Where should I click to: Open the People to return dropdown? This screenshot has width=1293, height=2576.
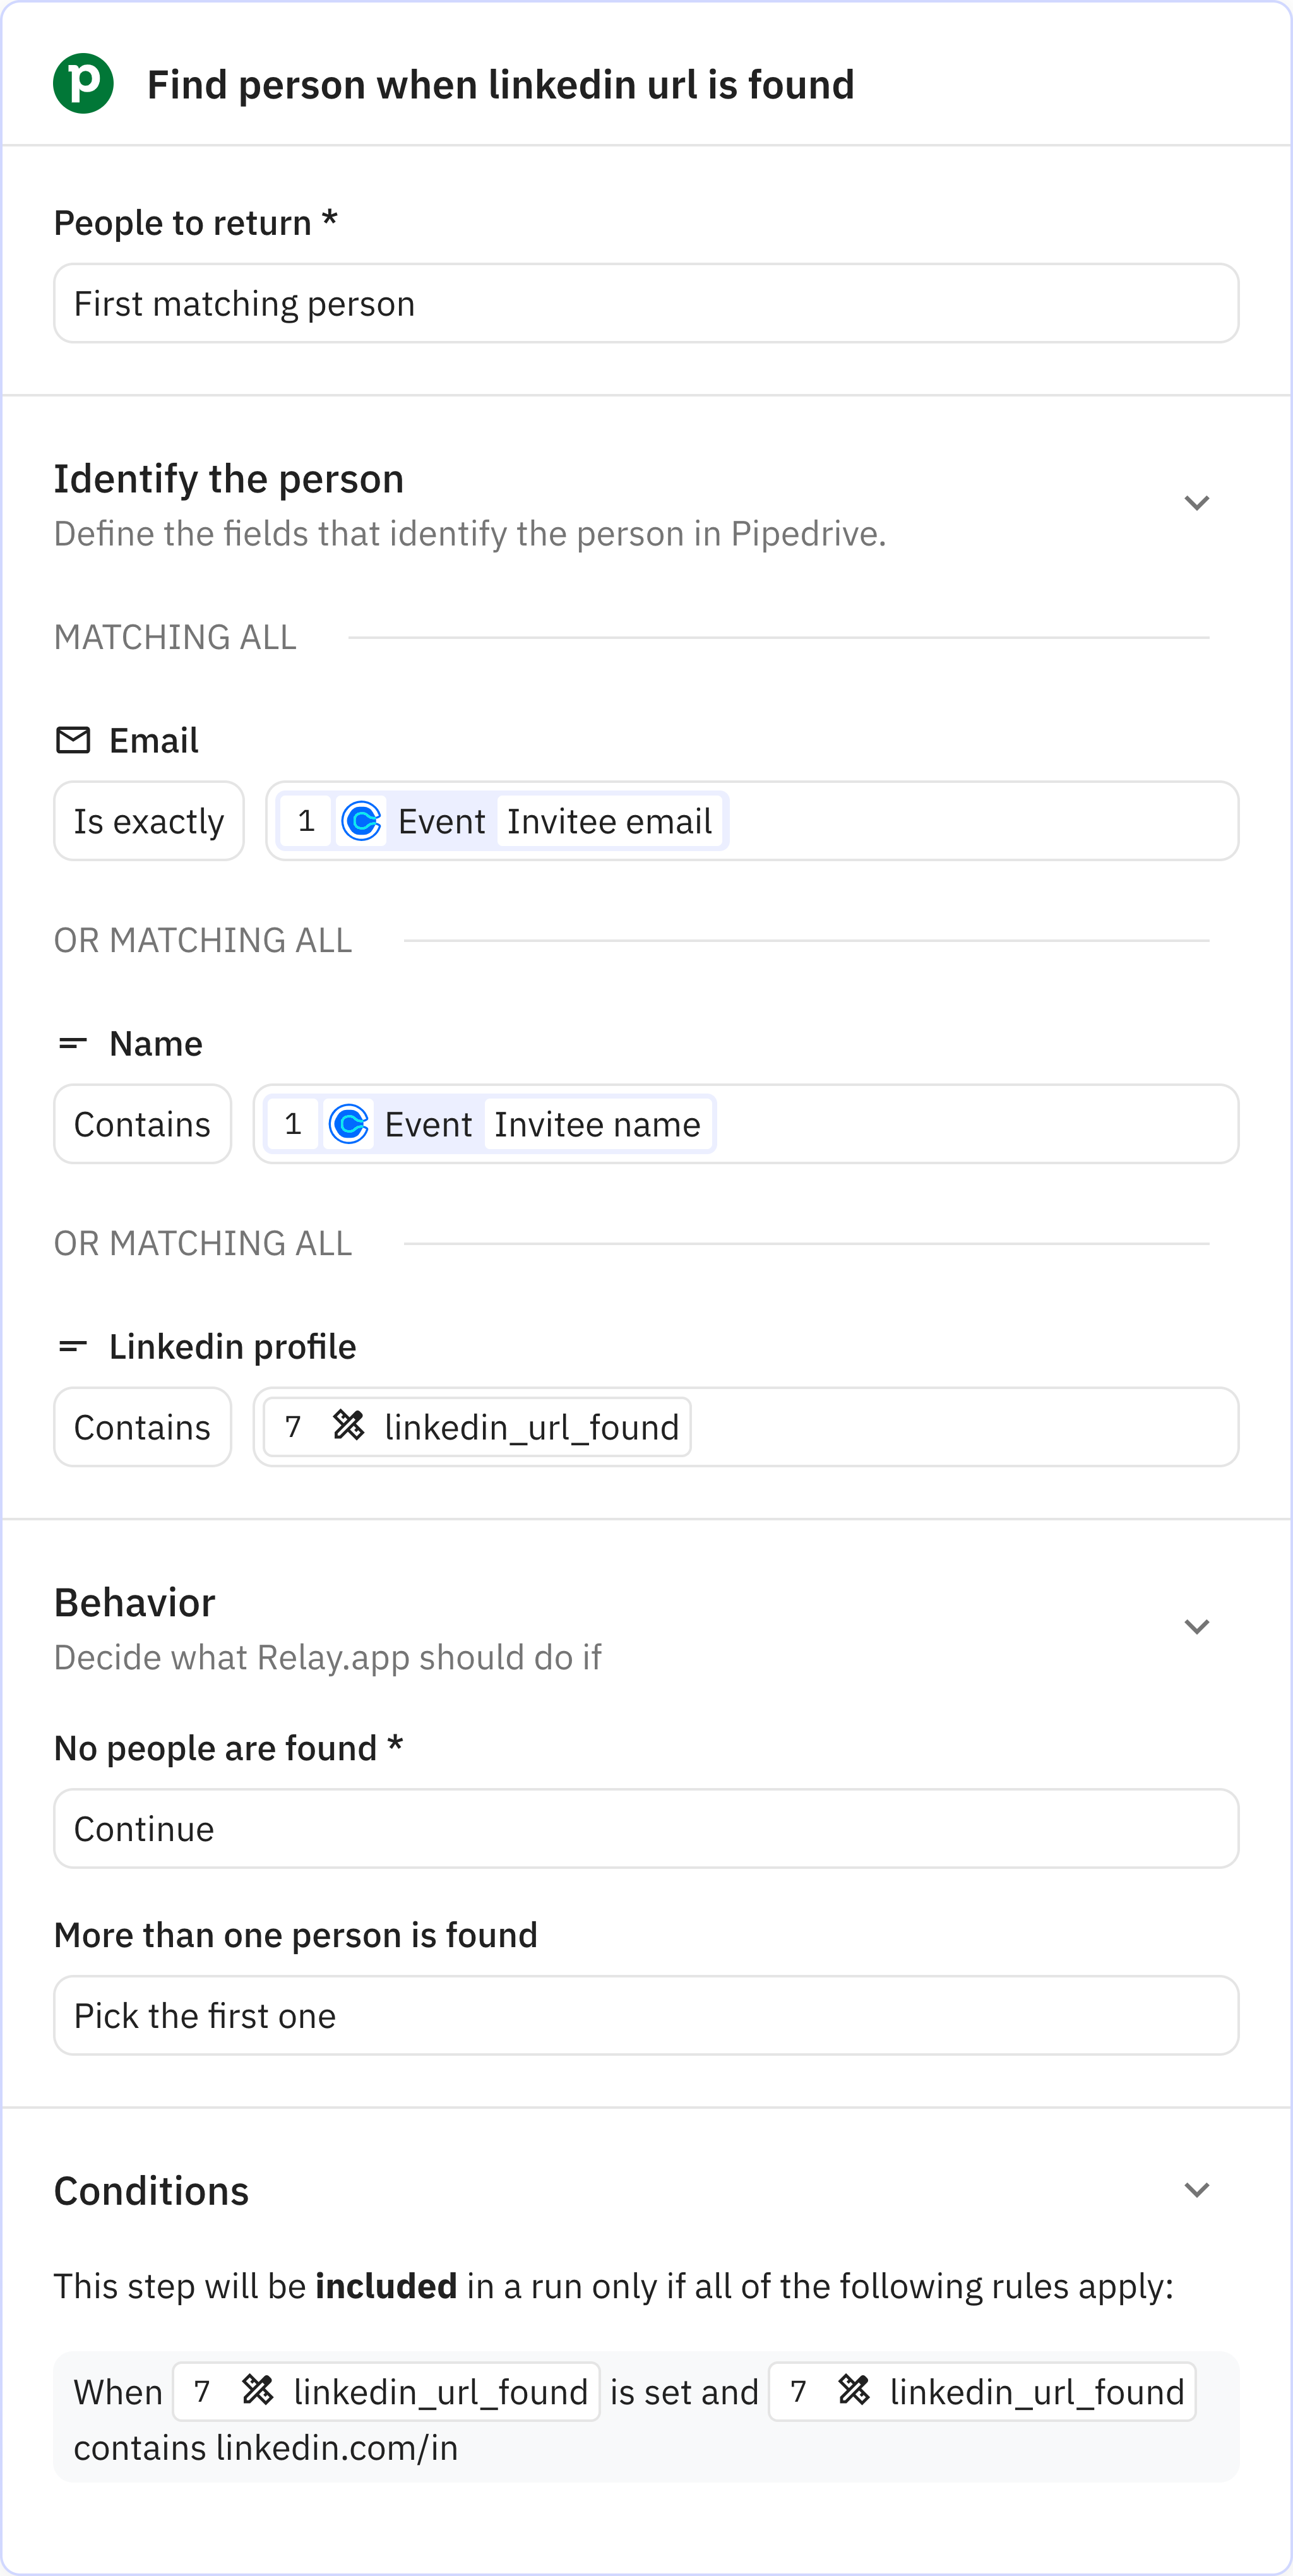[x=646, y=303]
